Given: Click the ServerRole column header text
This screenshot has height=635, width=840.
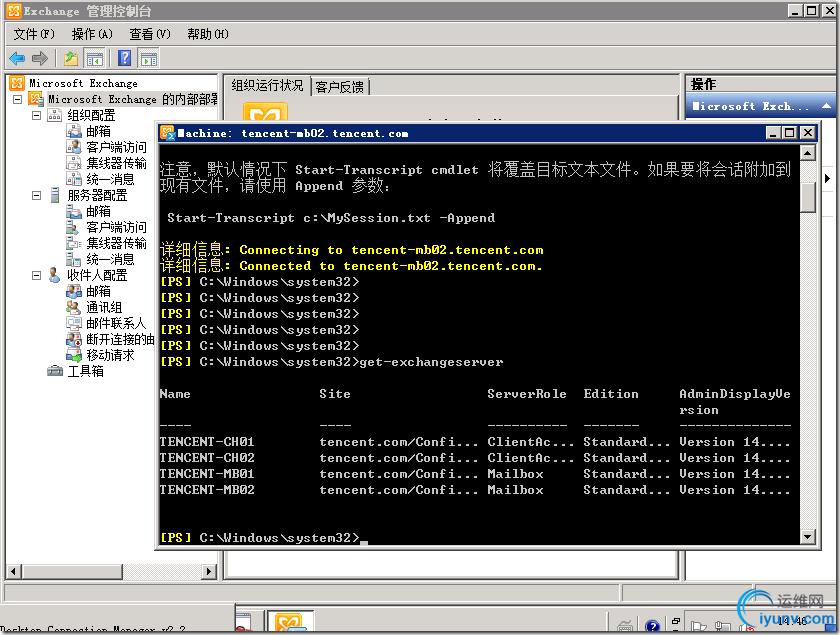Looking at the screenshot, I should 527,394.
